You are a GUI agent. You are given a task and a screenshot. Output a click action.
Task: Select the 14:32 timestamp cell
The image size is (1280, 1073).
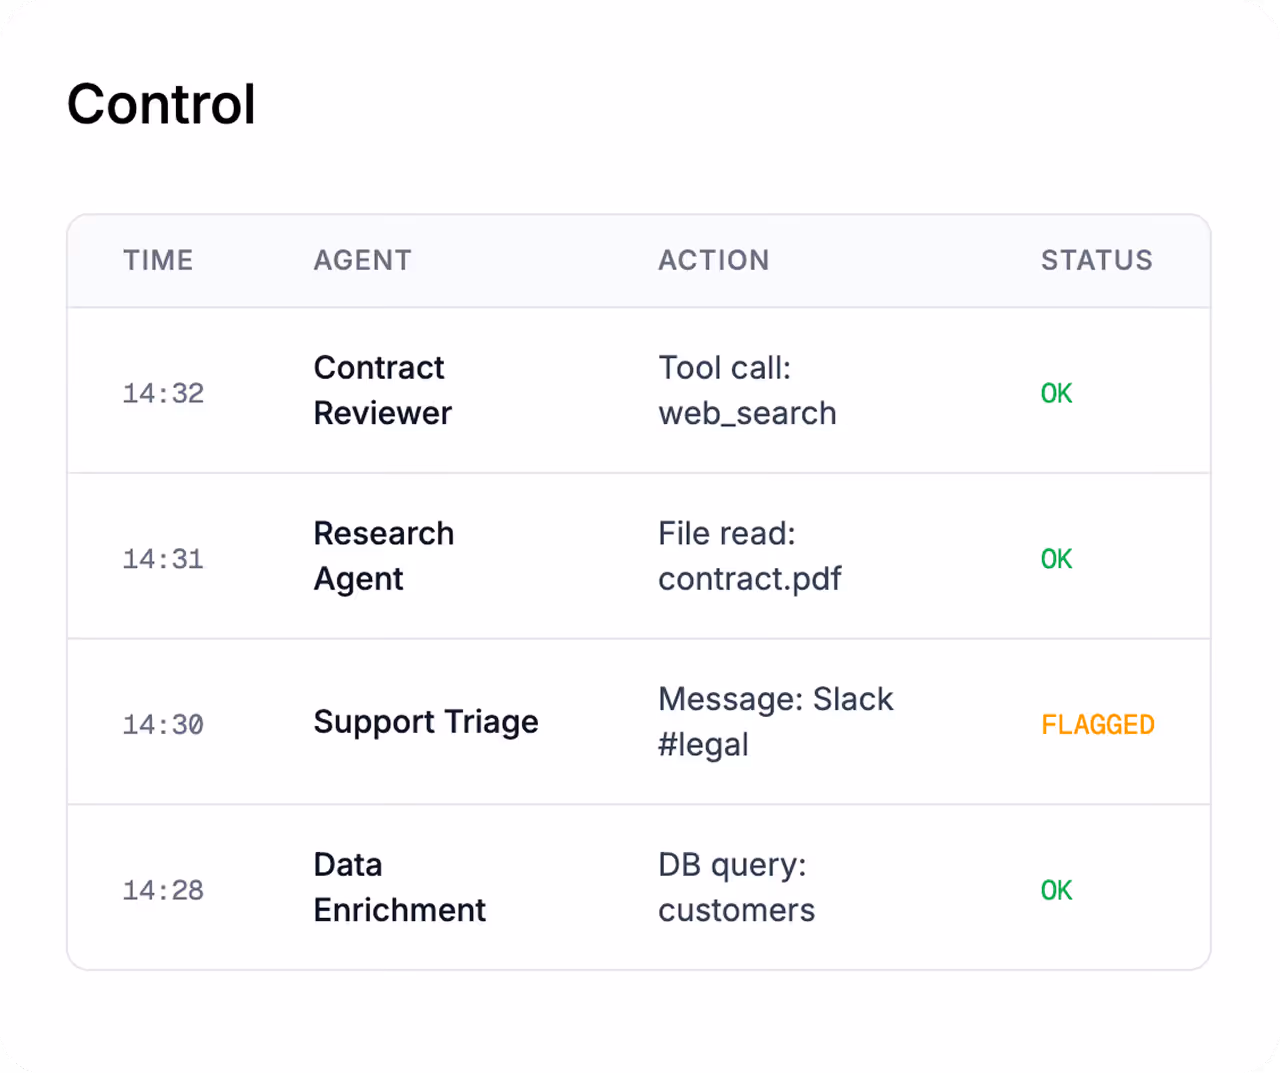tap(163, 393)
